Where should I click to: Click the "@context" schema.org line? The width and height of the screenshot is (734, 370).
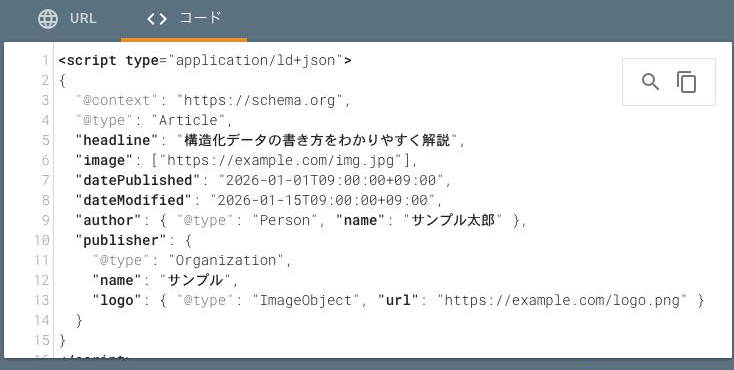tap(213, 100)
